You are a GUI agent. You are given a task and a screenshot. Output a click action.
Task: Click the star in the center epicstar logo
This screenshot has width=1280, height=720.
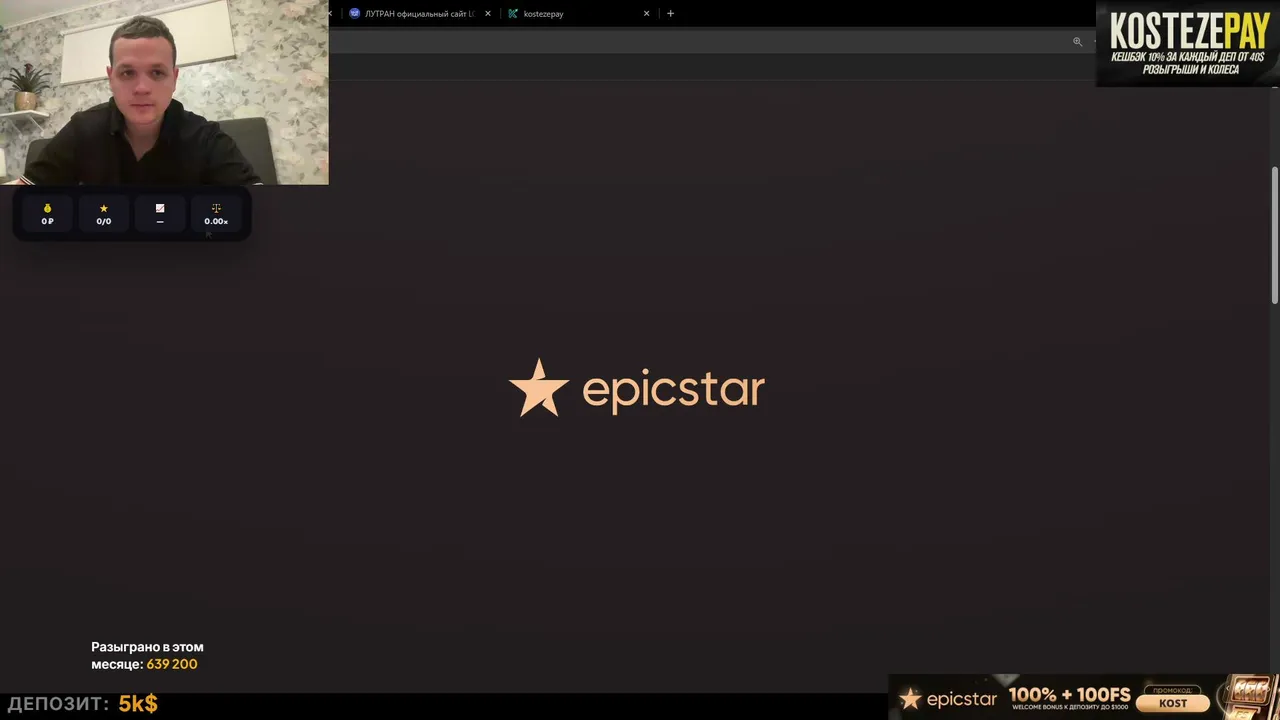click(539, 387)
